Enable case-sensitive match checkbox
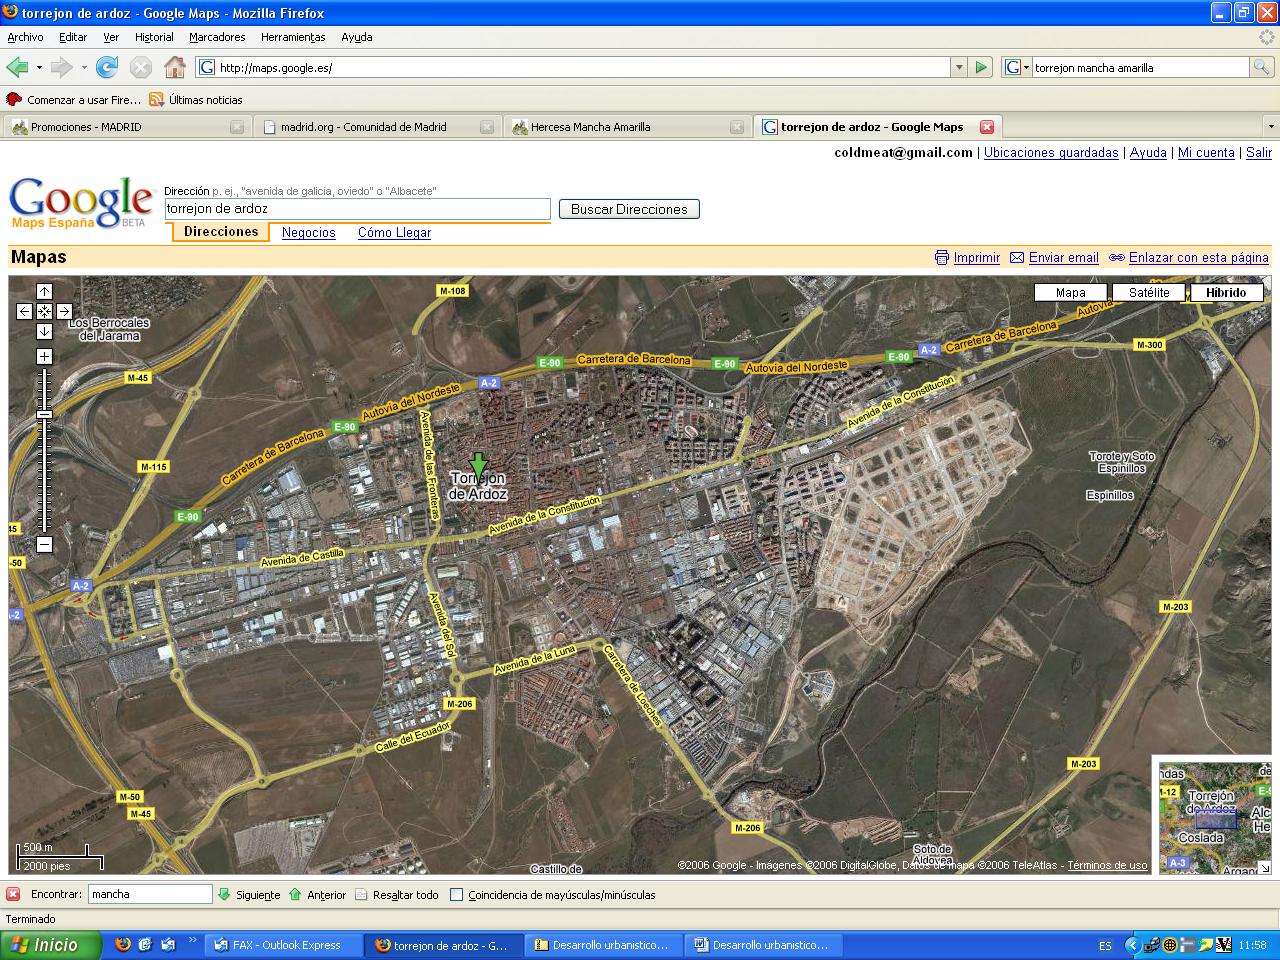The width and height of the screenshot is (1280, 960). click(x=457, y=895)
